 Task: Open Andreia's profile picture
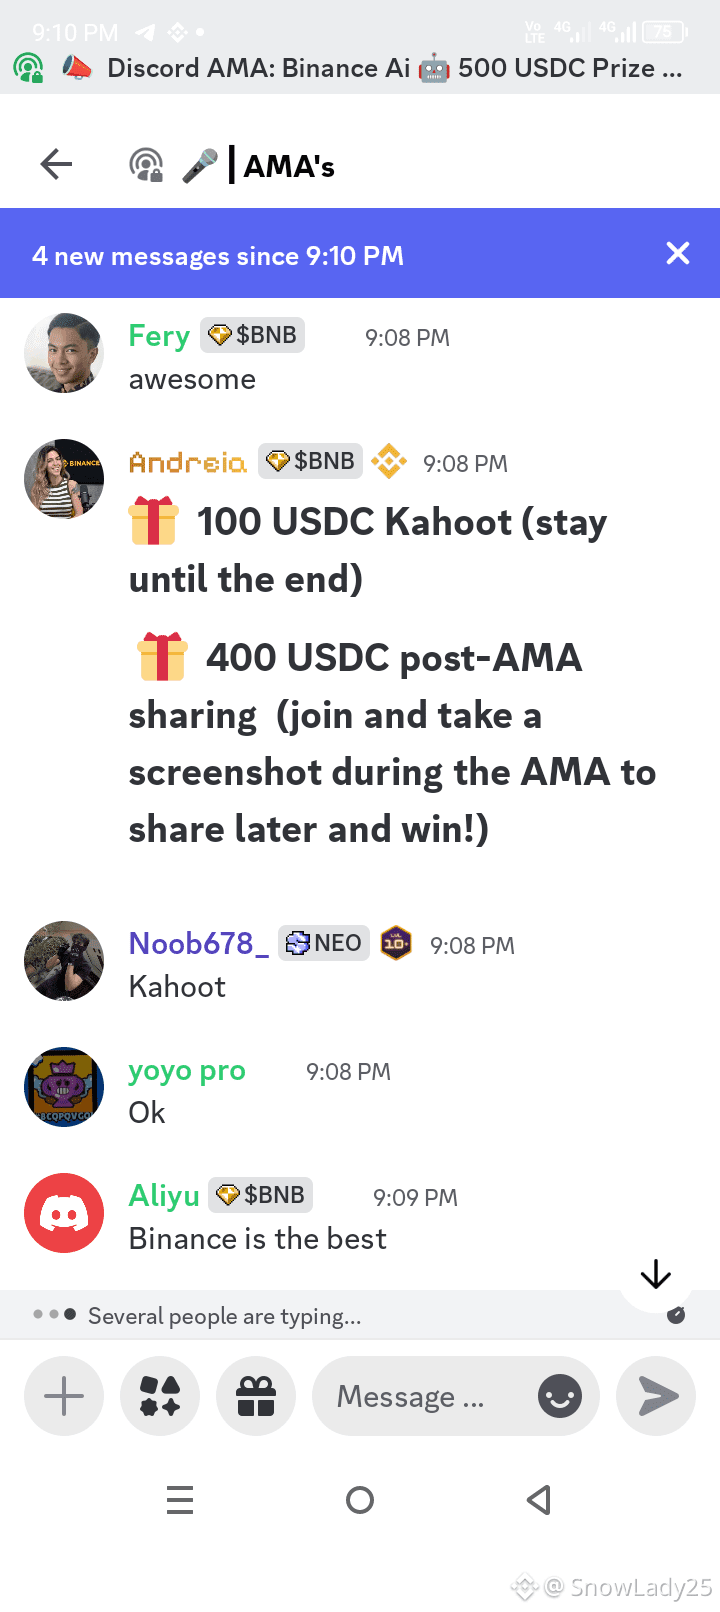[x=64, y=479]
